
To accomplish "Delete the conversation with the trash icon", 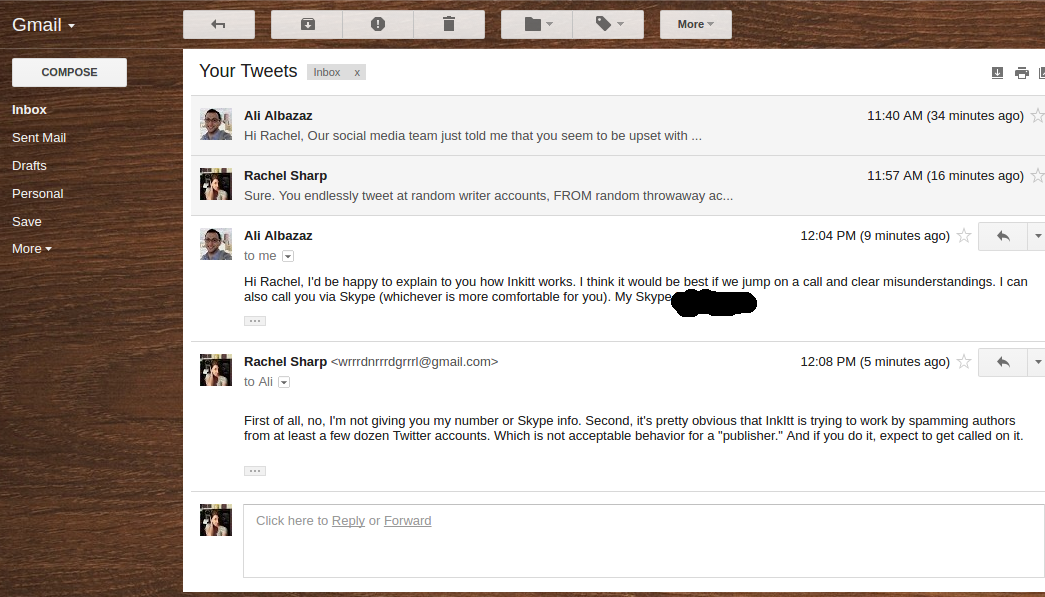I will [x=449, y=24].
